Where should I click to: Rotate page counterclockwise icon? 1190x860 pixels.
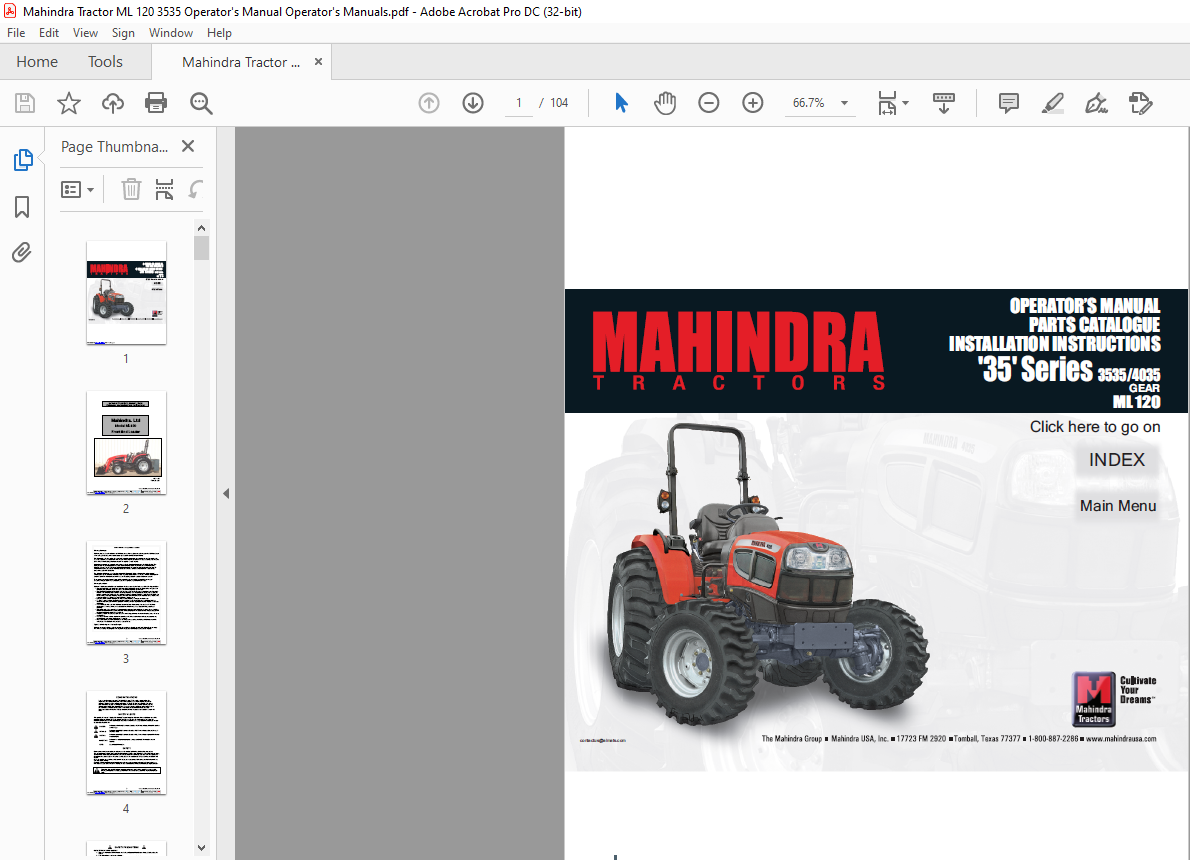click(196, 189)
